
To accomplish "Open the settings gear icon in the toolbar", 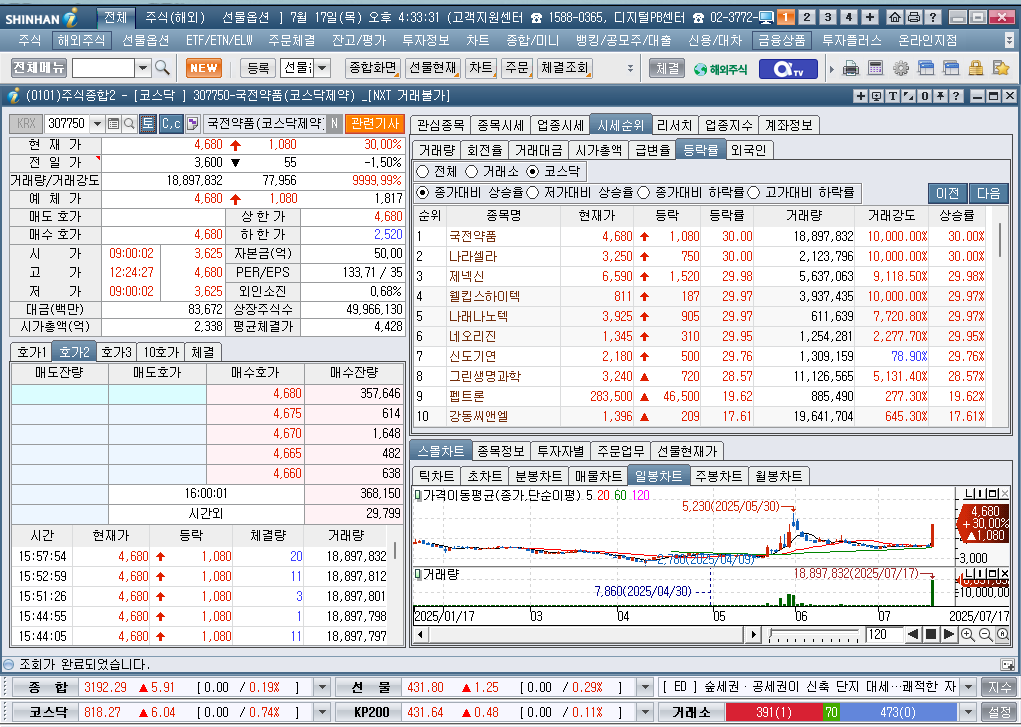I will tap(901, 68).
